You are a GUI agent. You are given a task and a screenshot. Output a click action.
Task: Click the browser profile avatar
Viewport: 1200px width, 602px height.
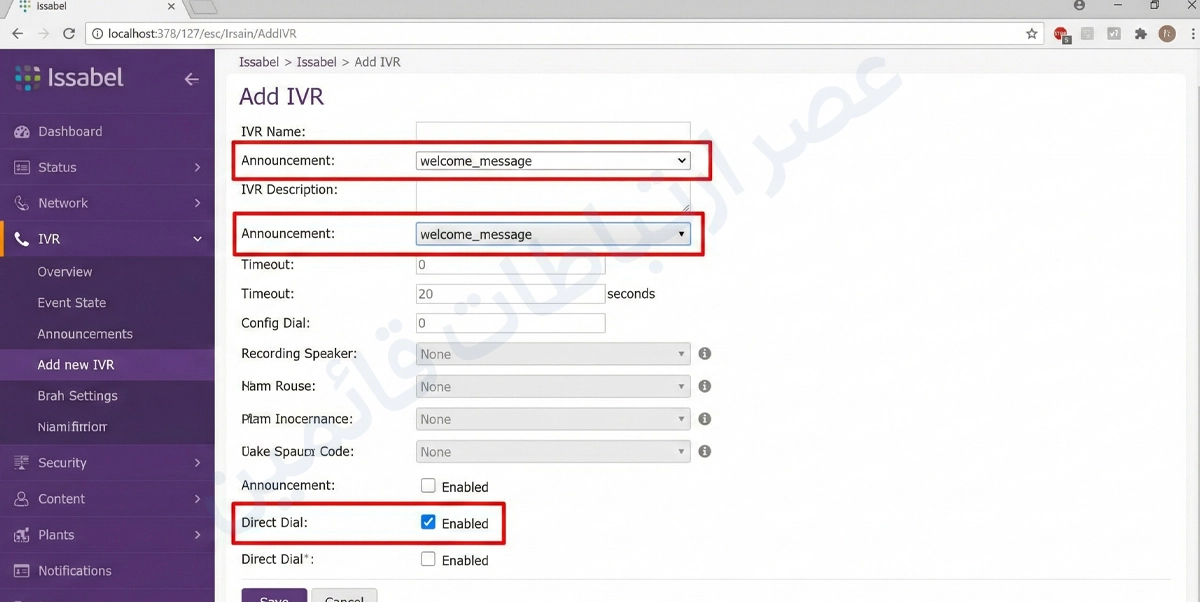[1166, 33]
